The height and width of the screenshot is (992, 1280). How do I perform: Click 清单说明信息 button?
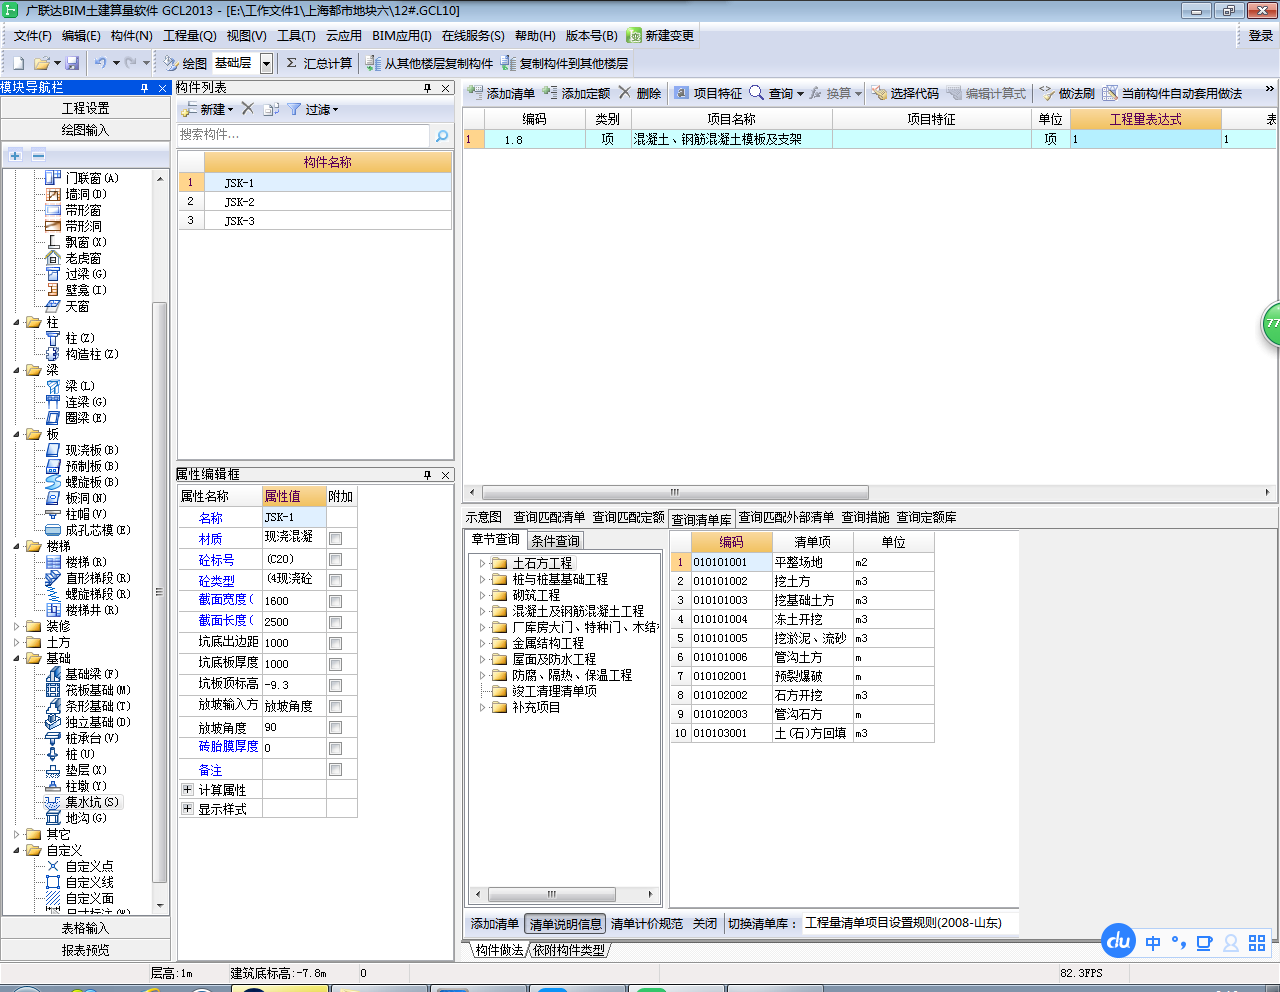click(x=566, y=924)
